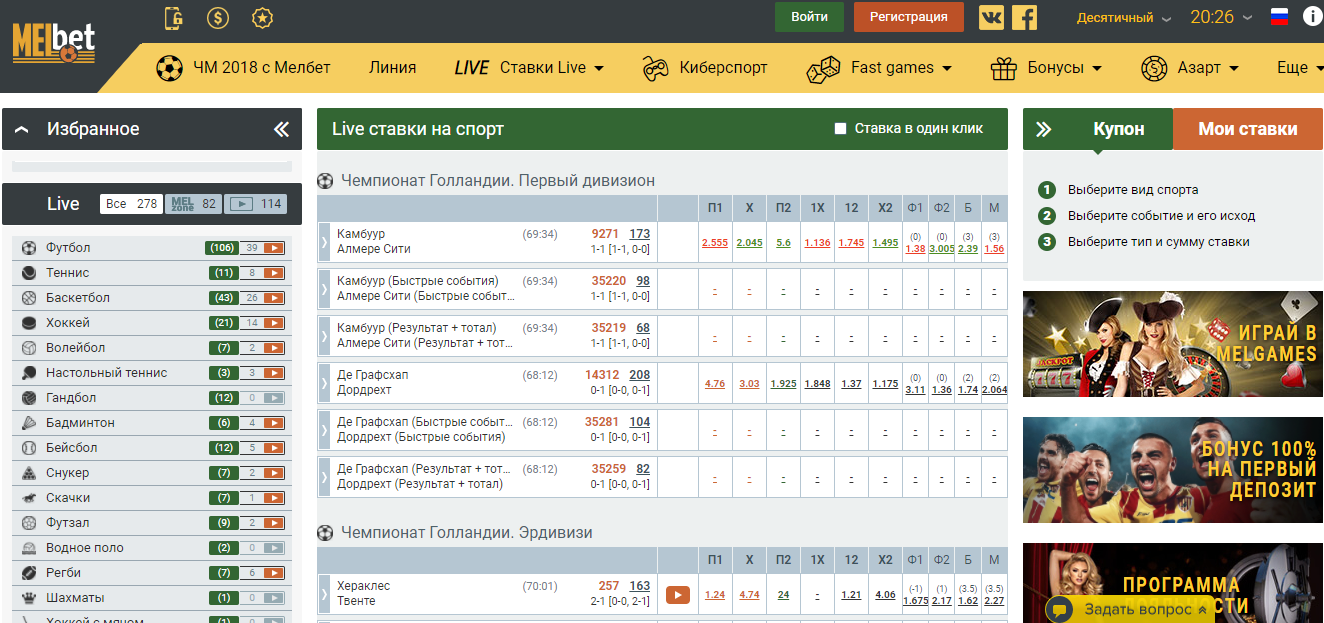Select Баскетбол in the live sports list
The image size is (1324, 623).
click(151, 298)
